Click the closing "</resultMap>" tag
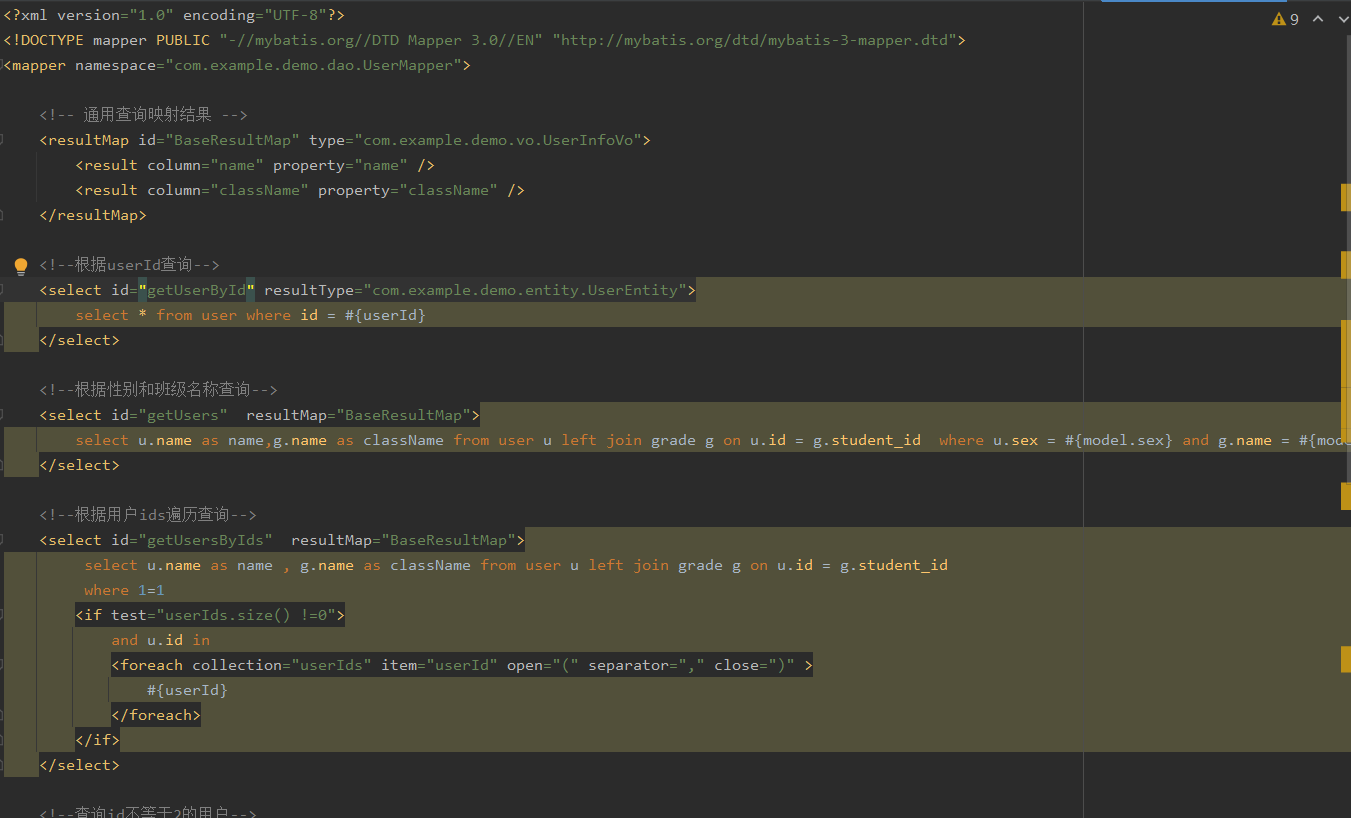The width and height of the screenshot is (1351, 818). 93,215
